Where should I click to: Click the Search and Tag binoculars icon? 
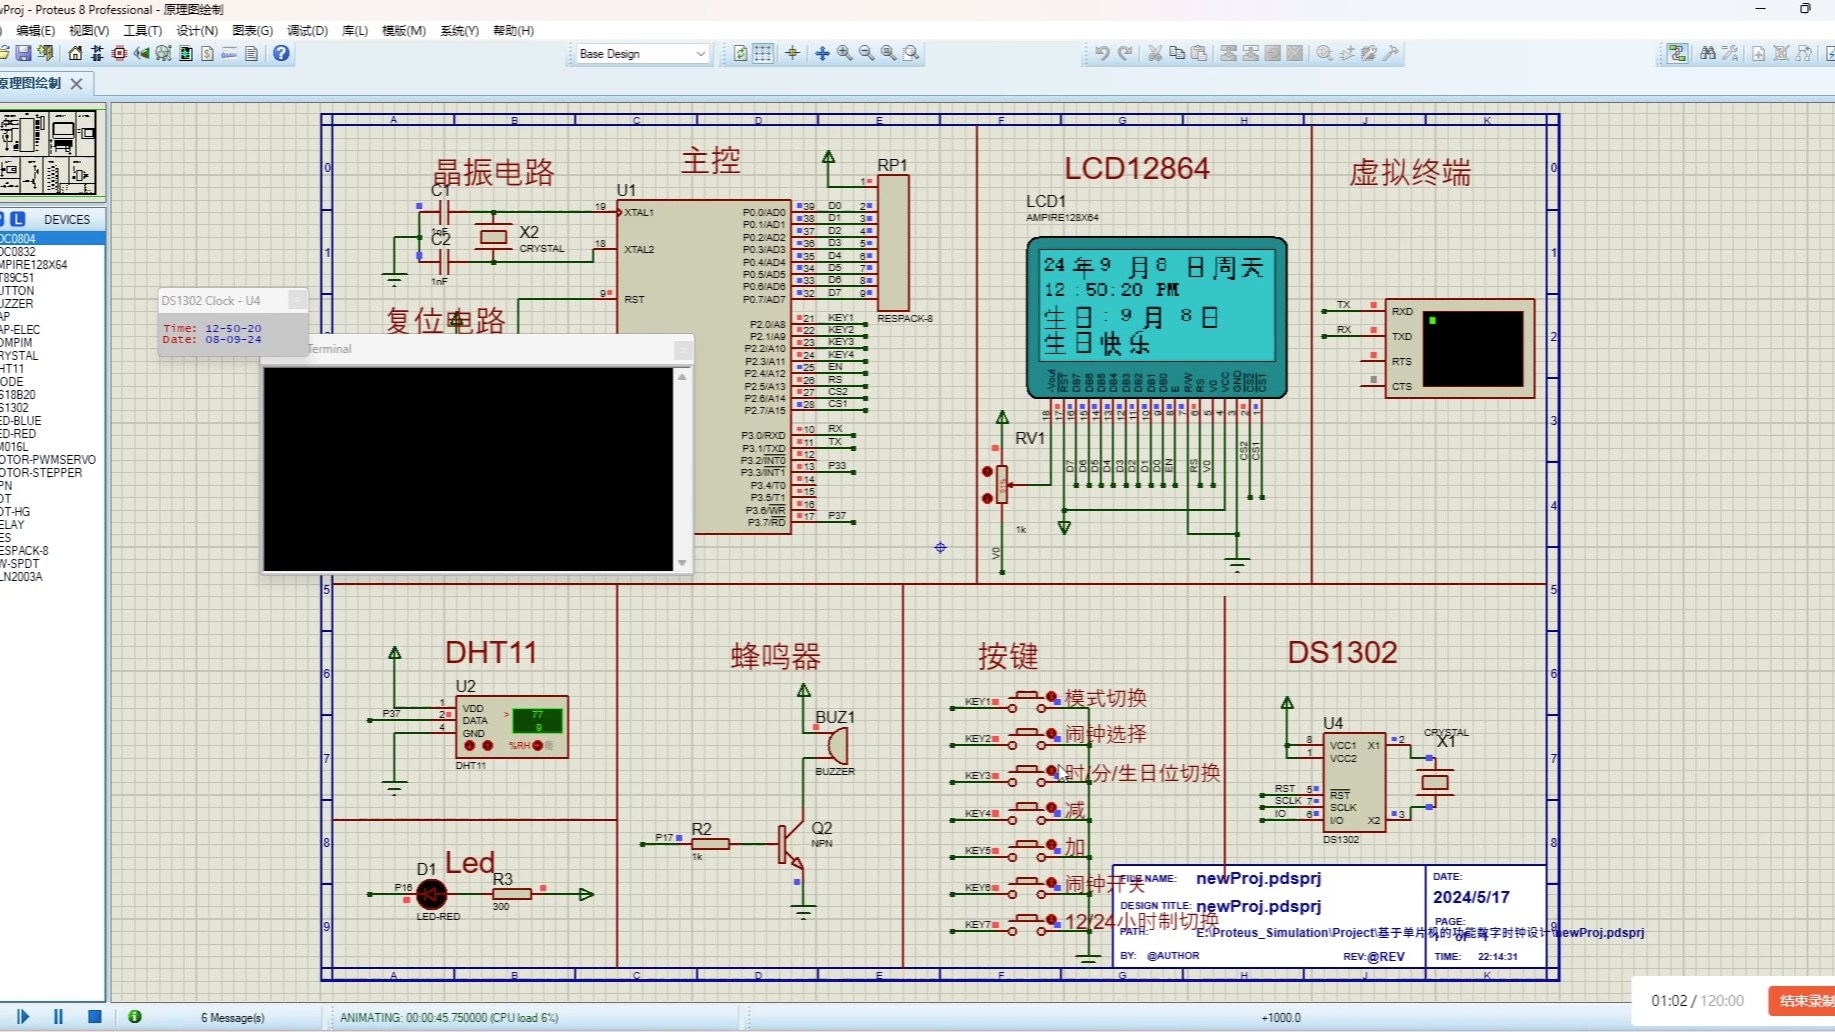[x=1707, y=53]
